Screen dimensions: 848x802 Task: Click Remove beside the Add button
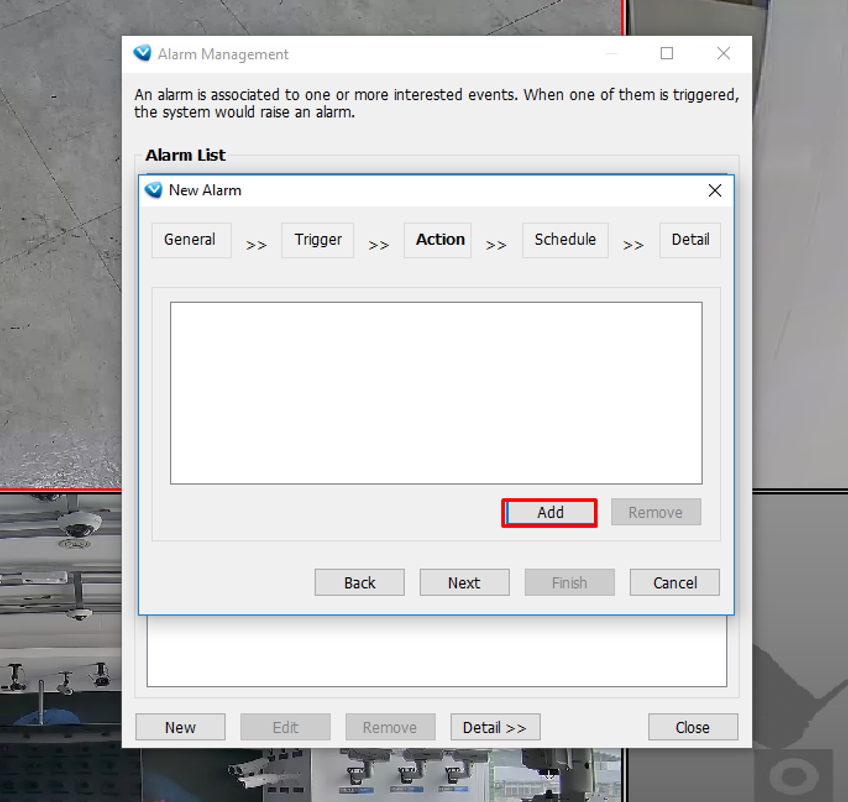655,512
